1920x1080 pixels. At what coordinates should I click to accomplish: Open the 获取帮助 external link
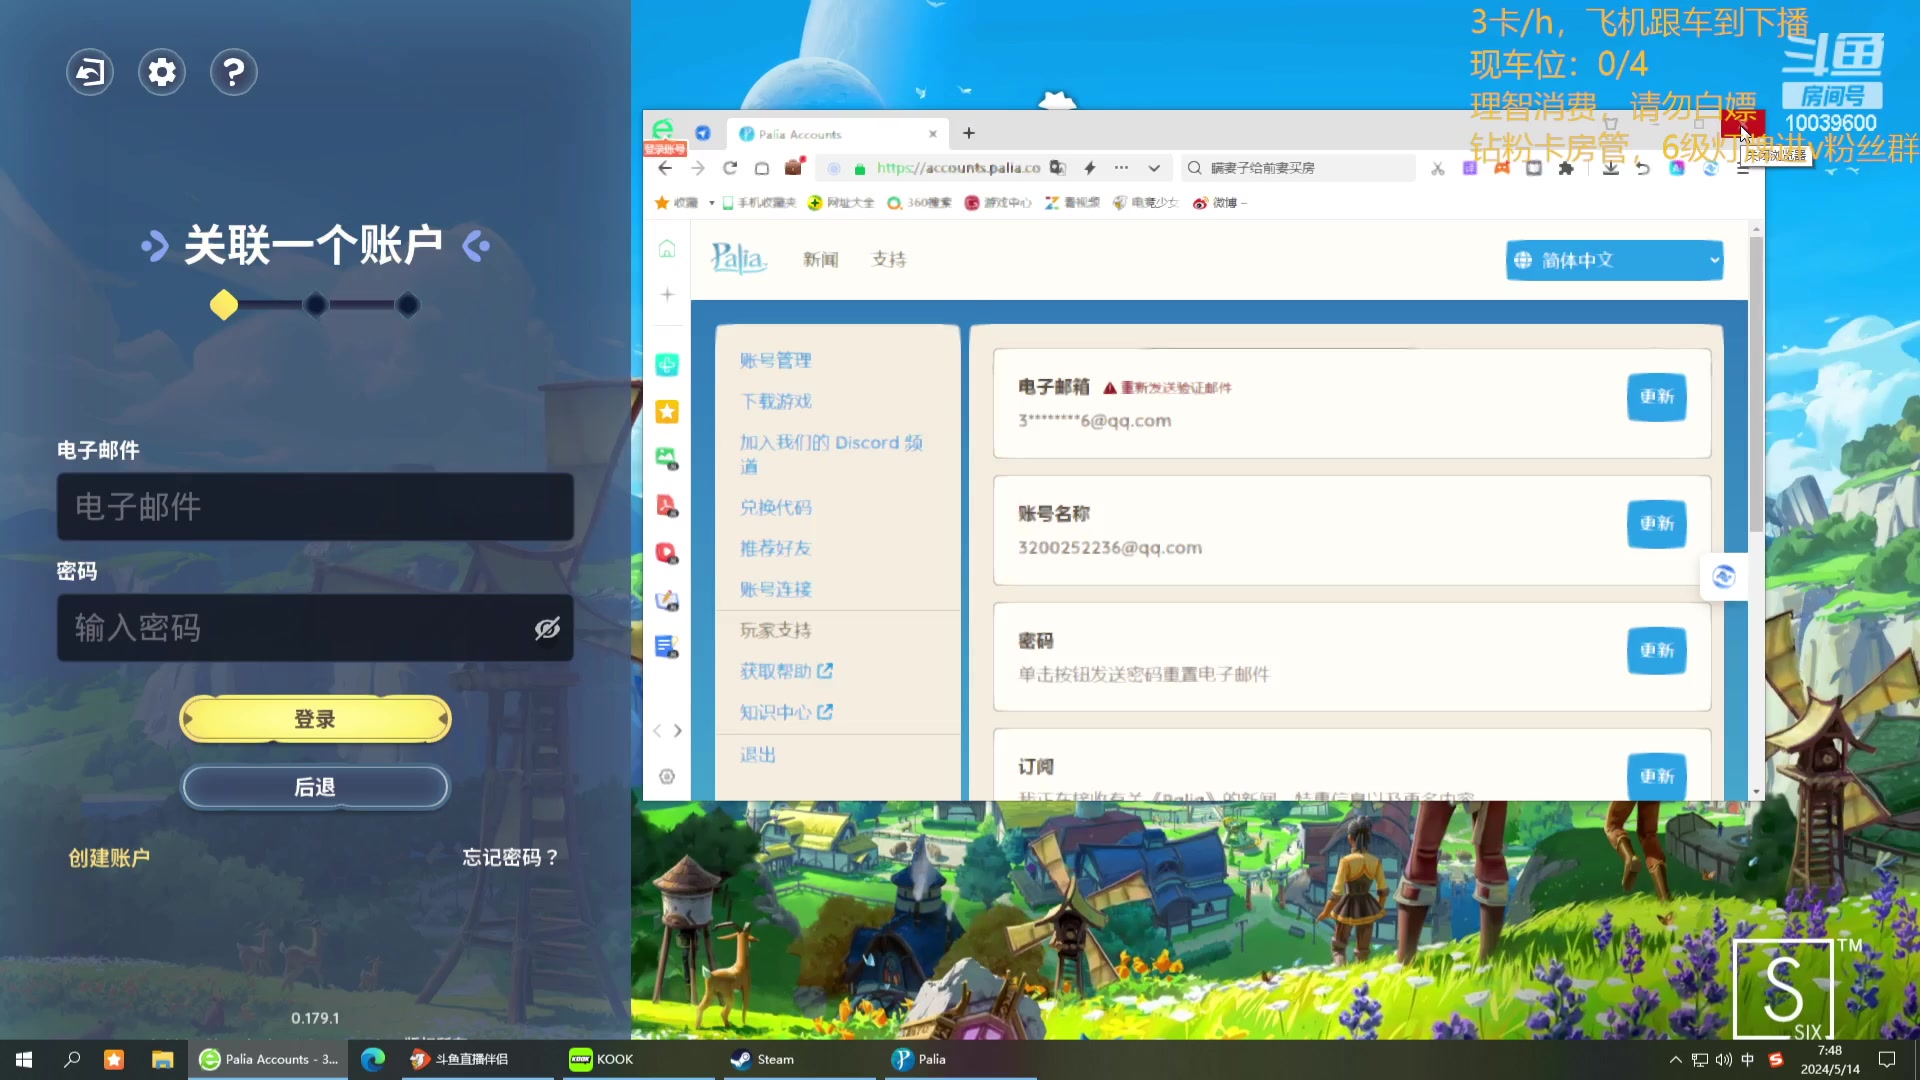(x=786, y=671)
